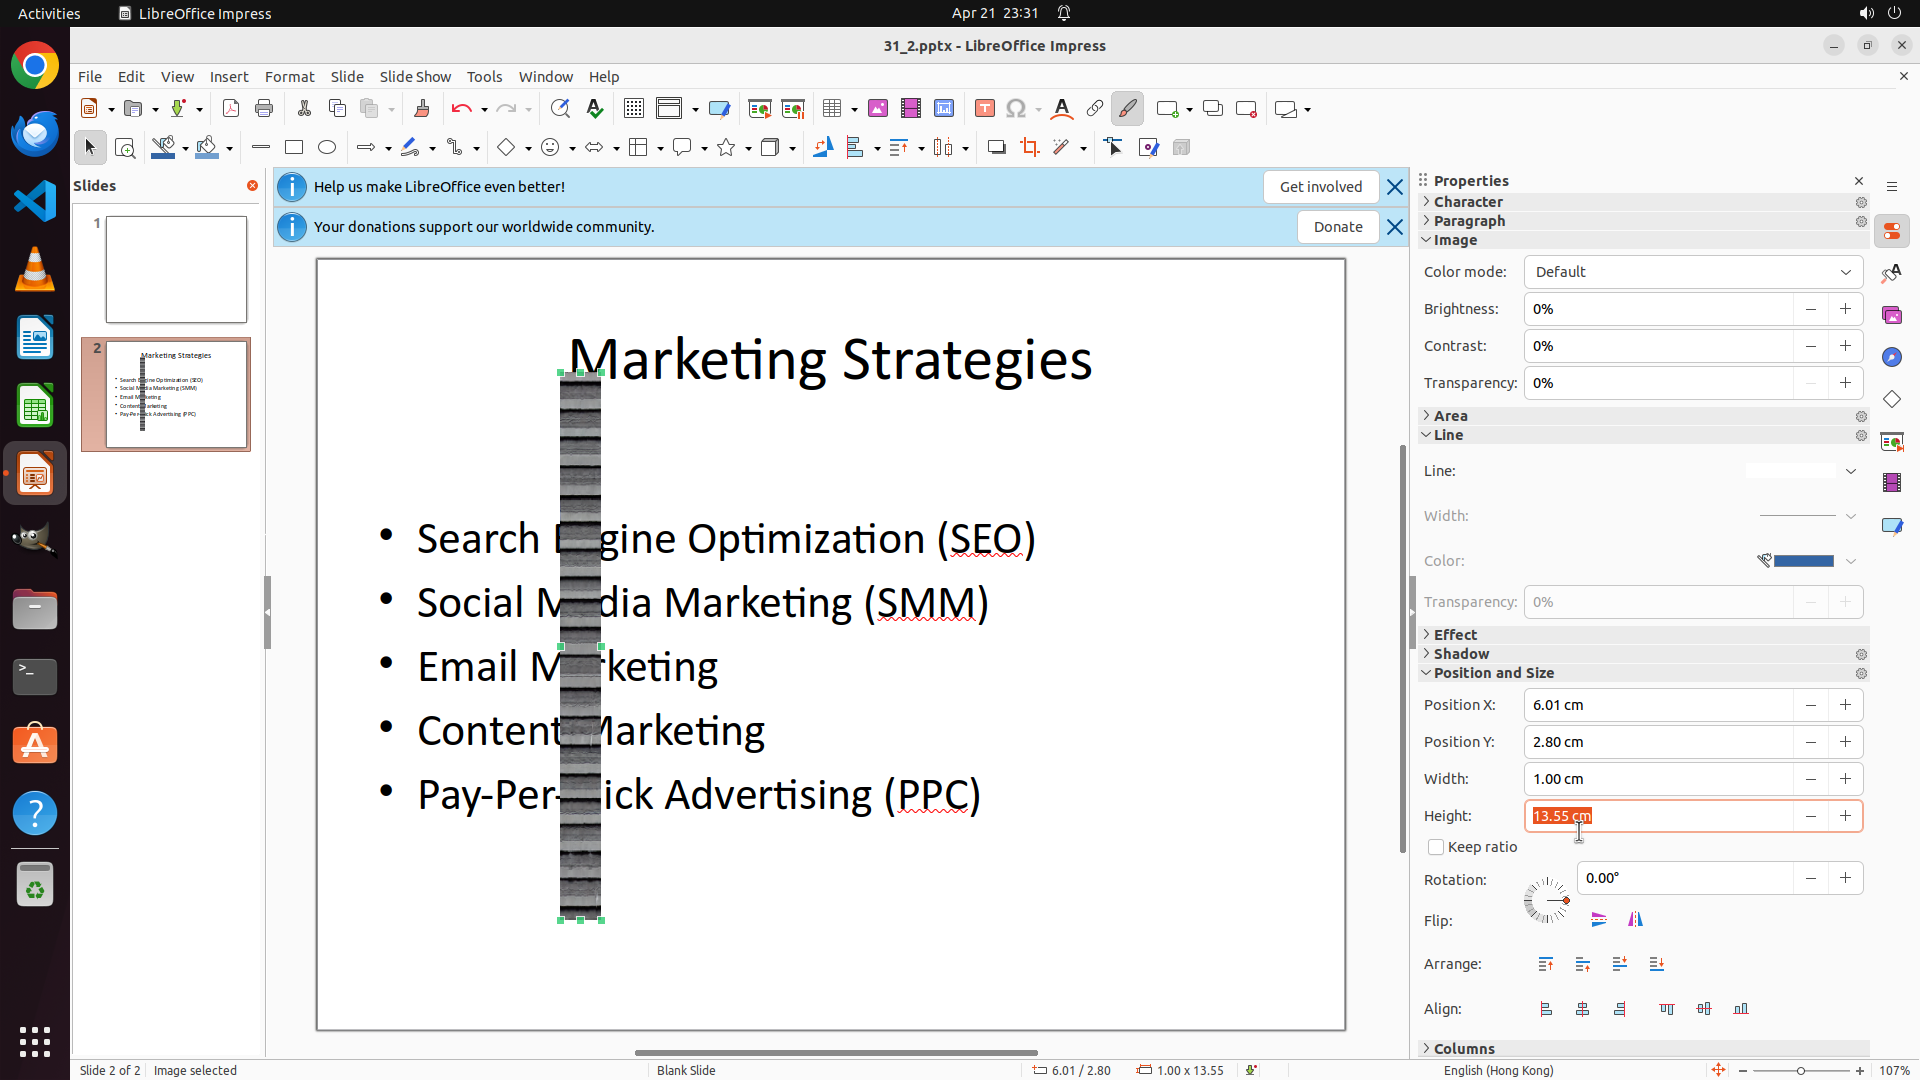The image size is (1920, 1080).
Task: Select the Ellipse drawing tool
Action: click(327, 148)
